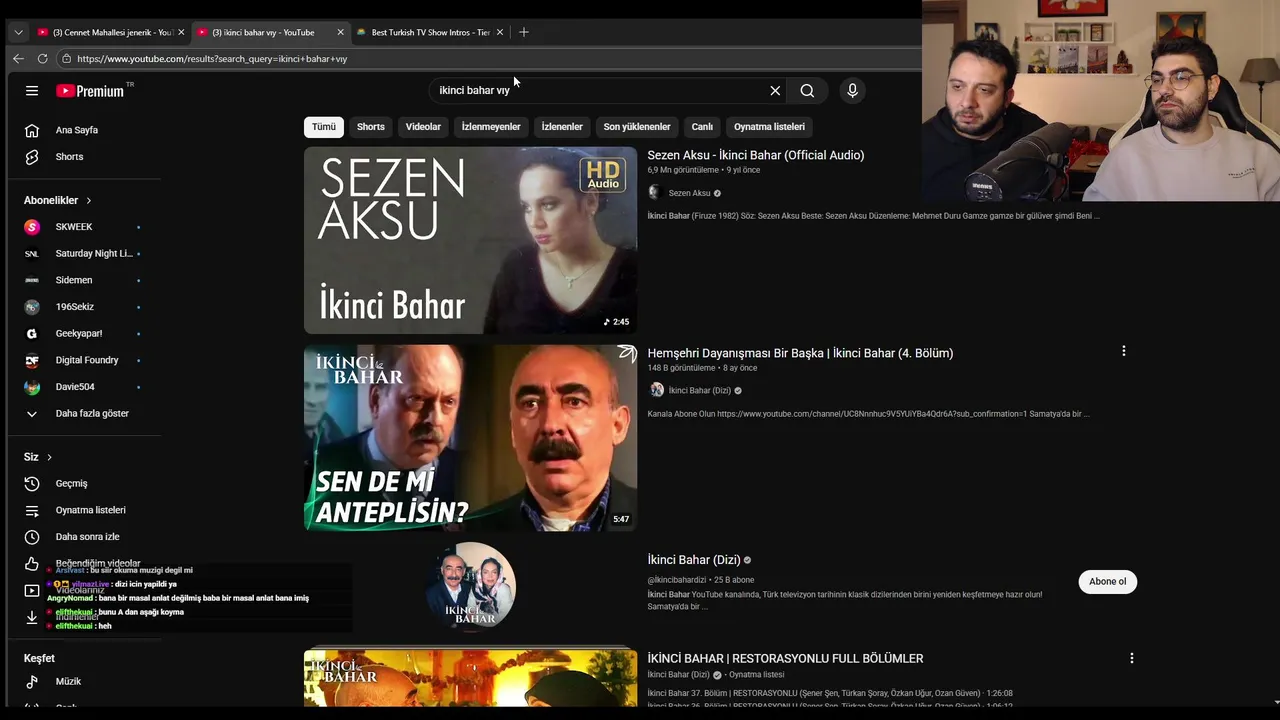Clear the search box with X icon
The image size is (1280, 720).
775,91
